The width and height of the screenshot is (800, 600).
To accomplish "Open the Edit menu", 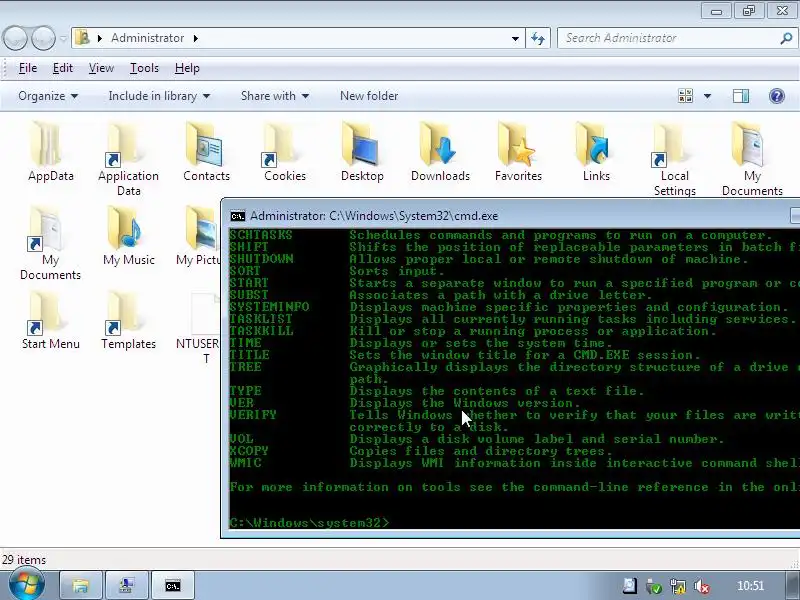I will 63,68.
